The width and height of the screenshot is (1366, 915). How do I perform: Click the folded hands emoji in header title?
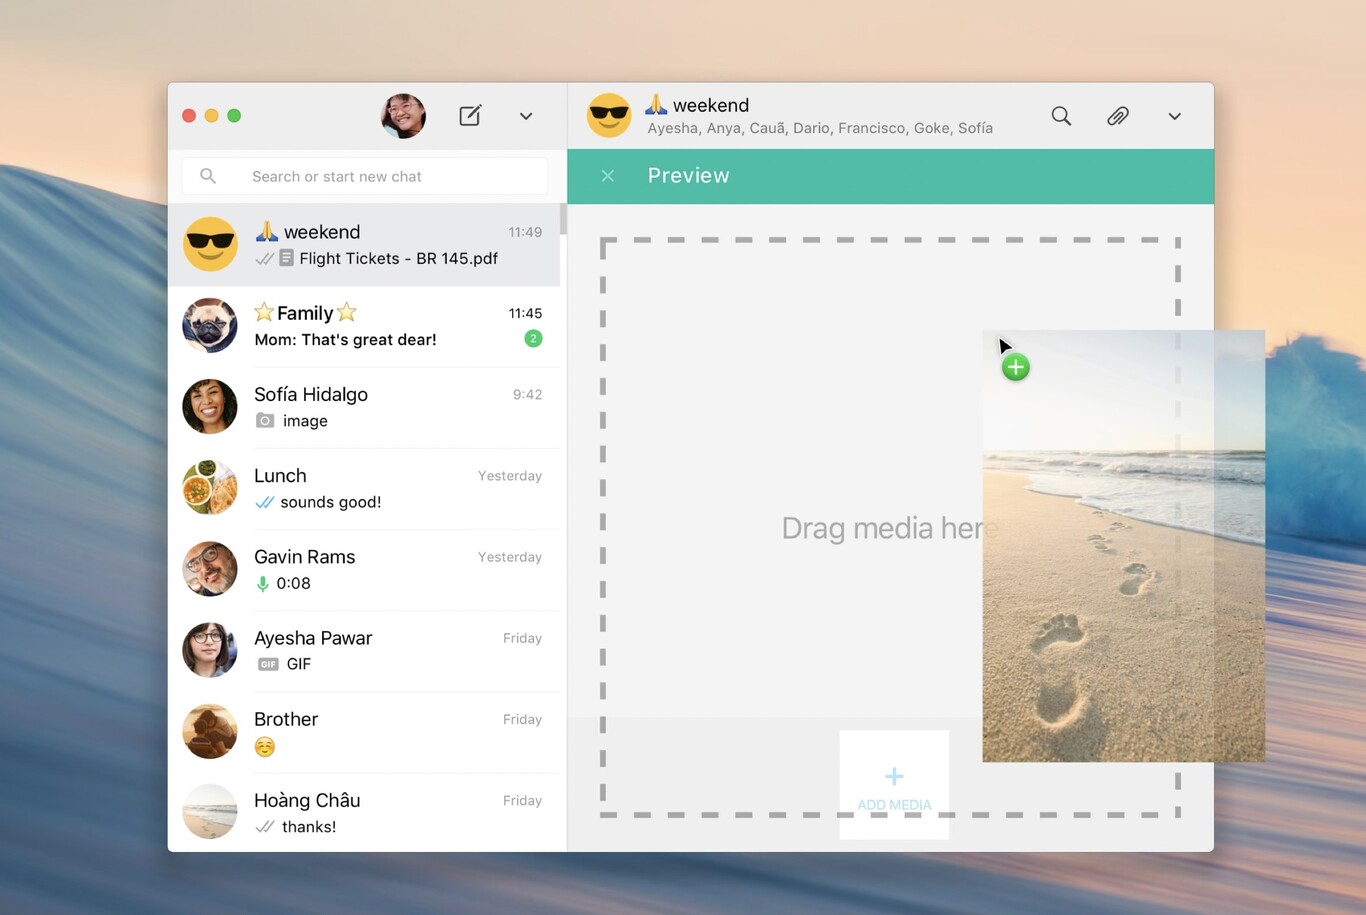point(656,104)
